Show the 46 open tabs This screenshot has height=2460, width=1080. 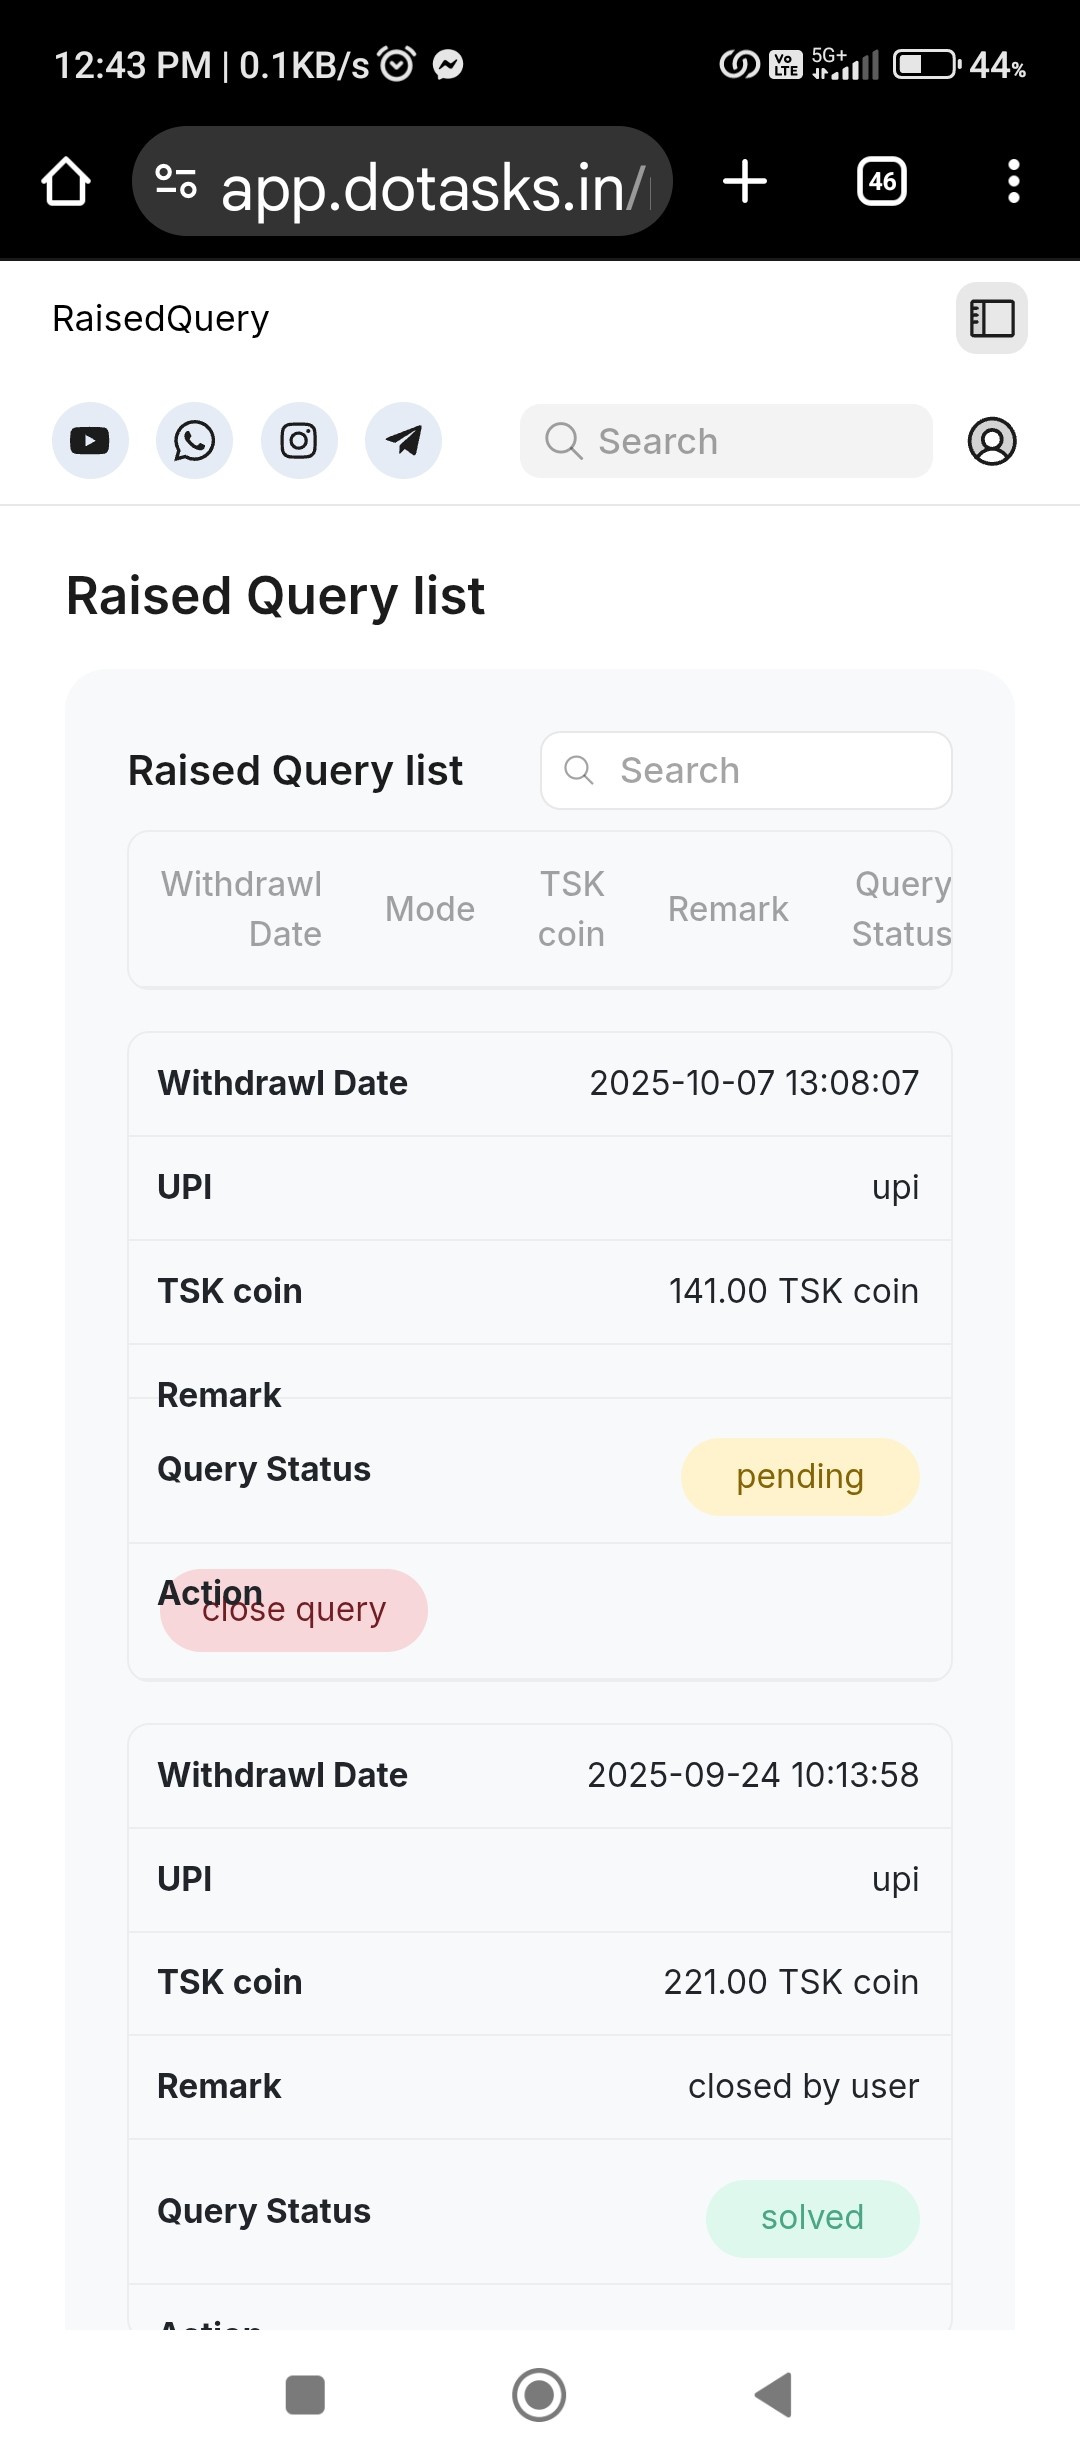pos(882,182)
